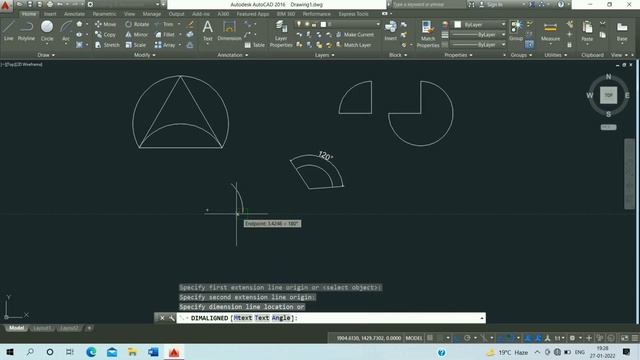
Task: Click the Fillet tool
Action: [x=165, y=35]
